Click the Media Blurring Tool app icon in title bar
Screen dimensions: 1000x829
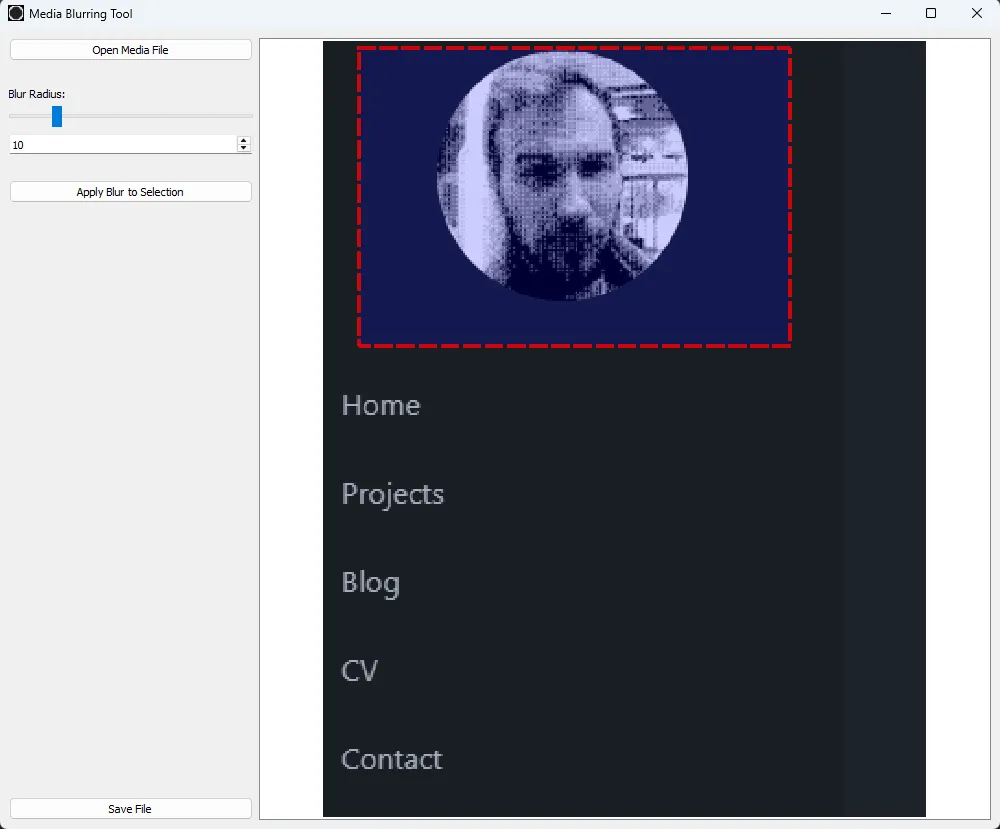tap(16, 13)
